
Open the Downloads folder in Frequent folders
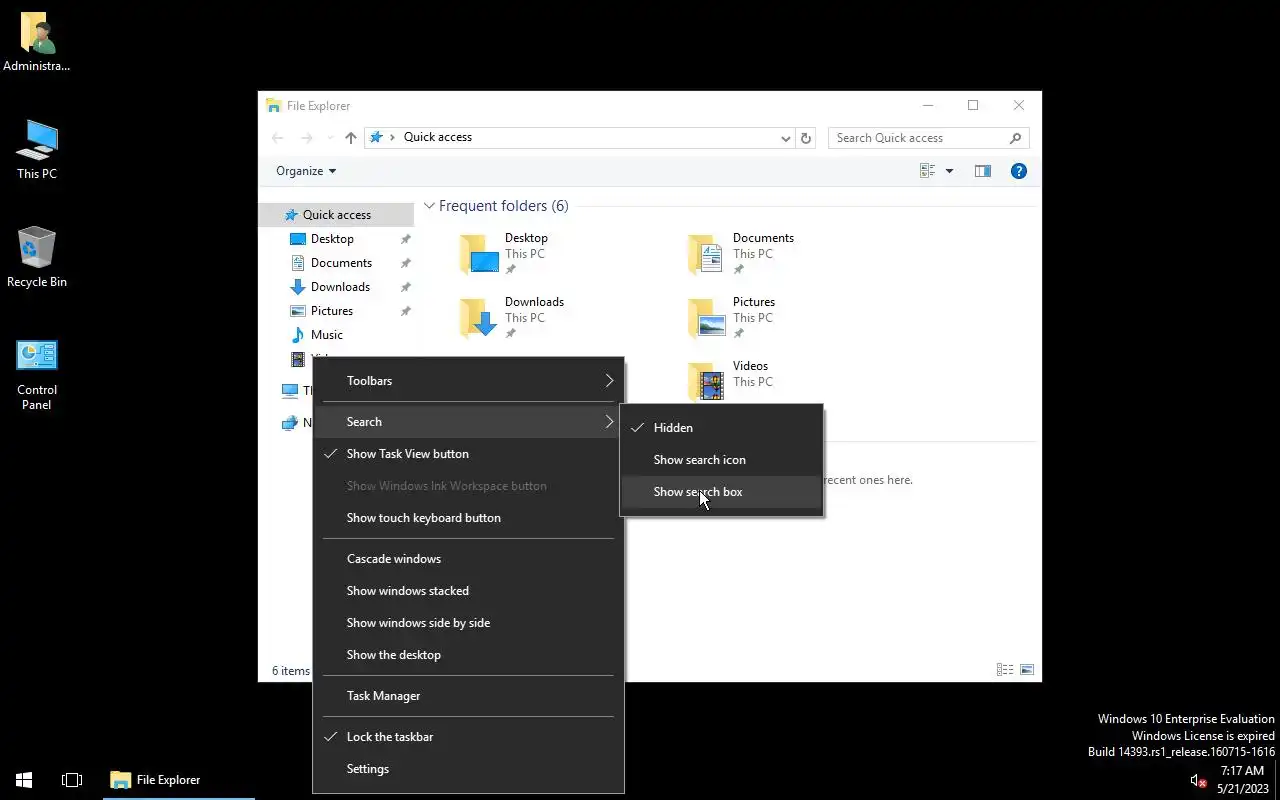[512, 318]
